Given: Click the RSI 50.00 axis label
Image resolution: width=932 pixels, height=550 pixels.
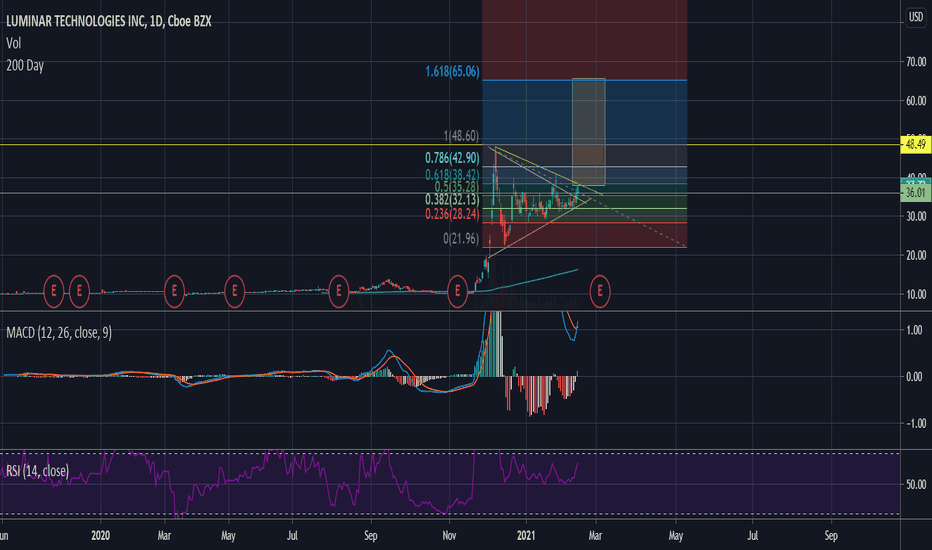Looking at the screenshot, I should (x=916, y=485).
